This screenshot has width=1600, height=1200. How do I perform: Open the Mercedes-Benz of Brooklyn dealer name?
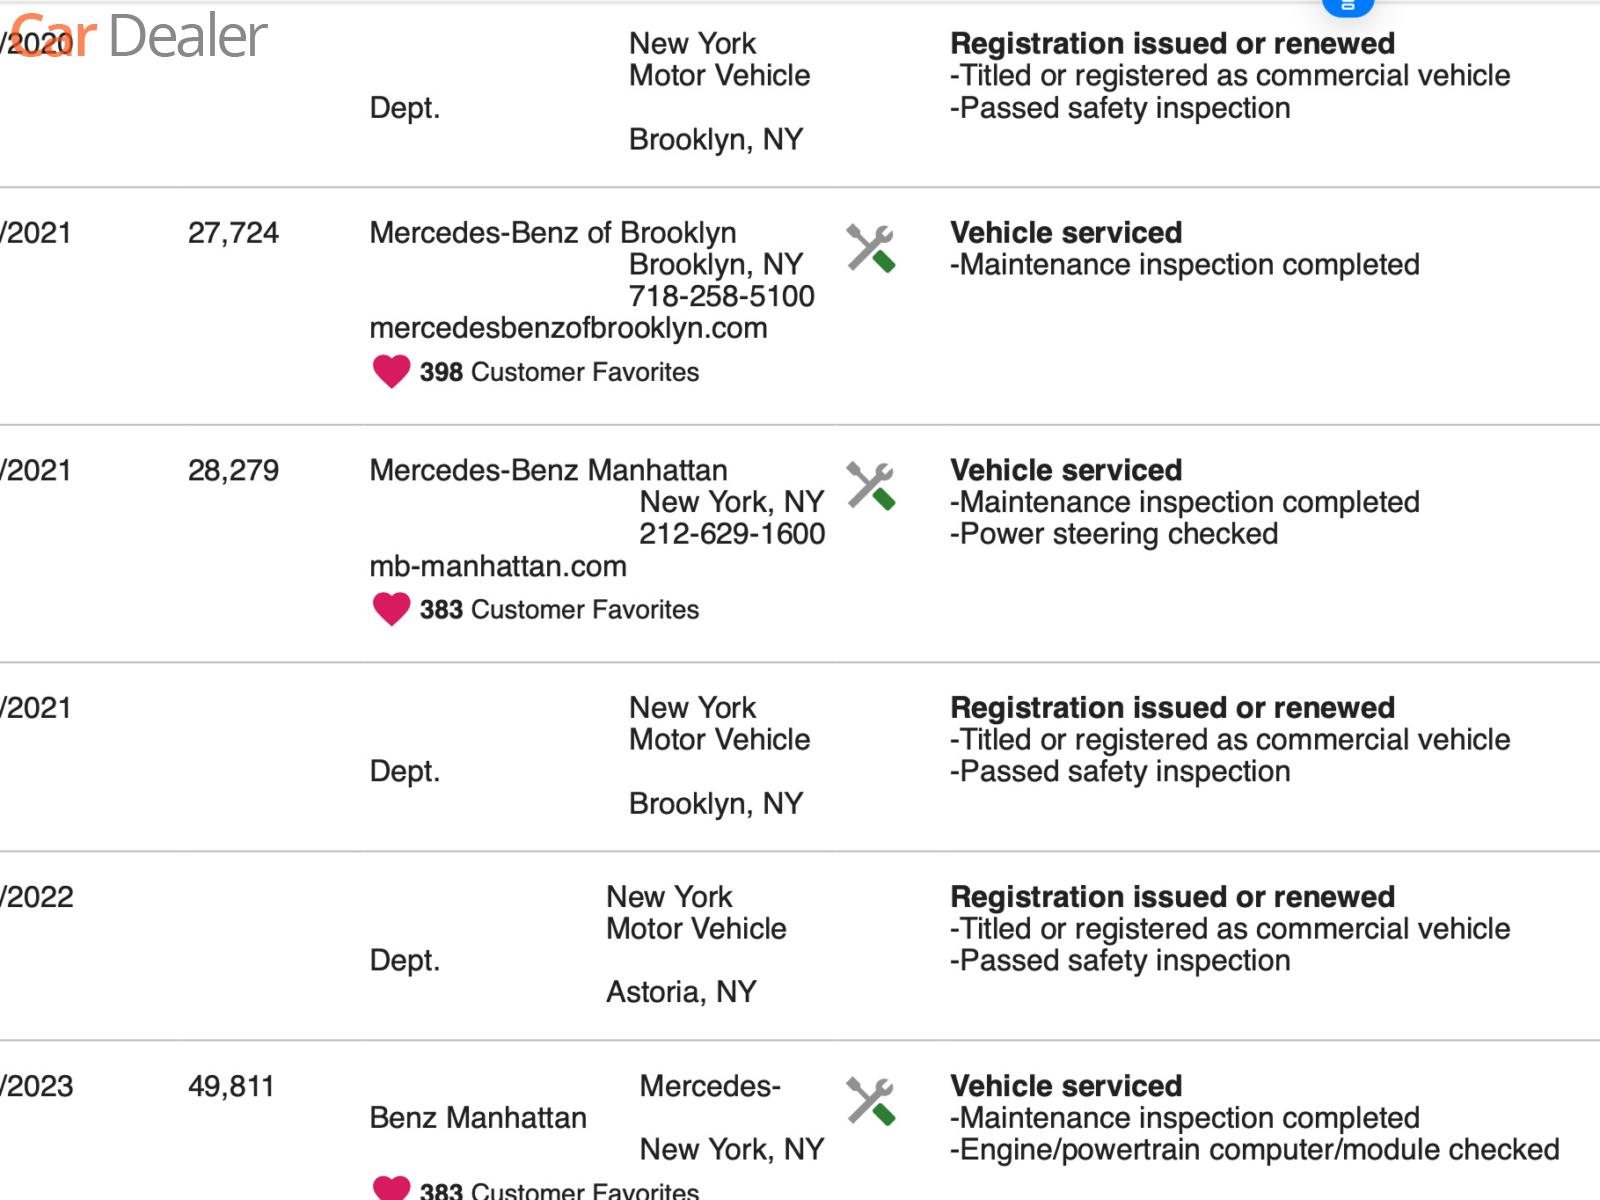pos(552,233)
